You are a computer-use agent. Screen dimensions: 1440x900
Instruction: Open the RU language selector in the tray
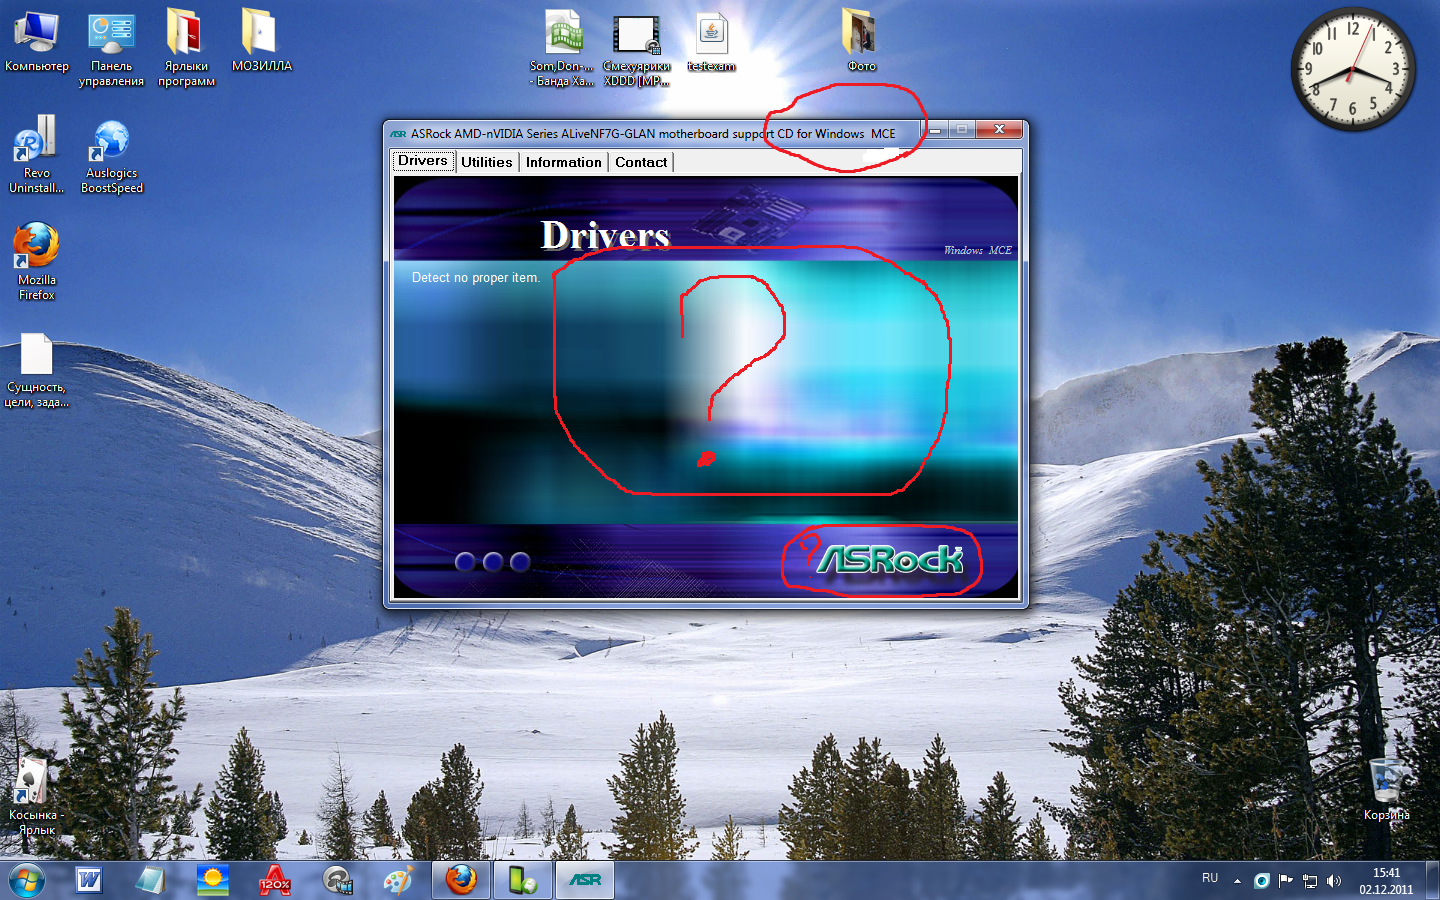click(x=1210, y=878)
